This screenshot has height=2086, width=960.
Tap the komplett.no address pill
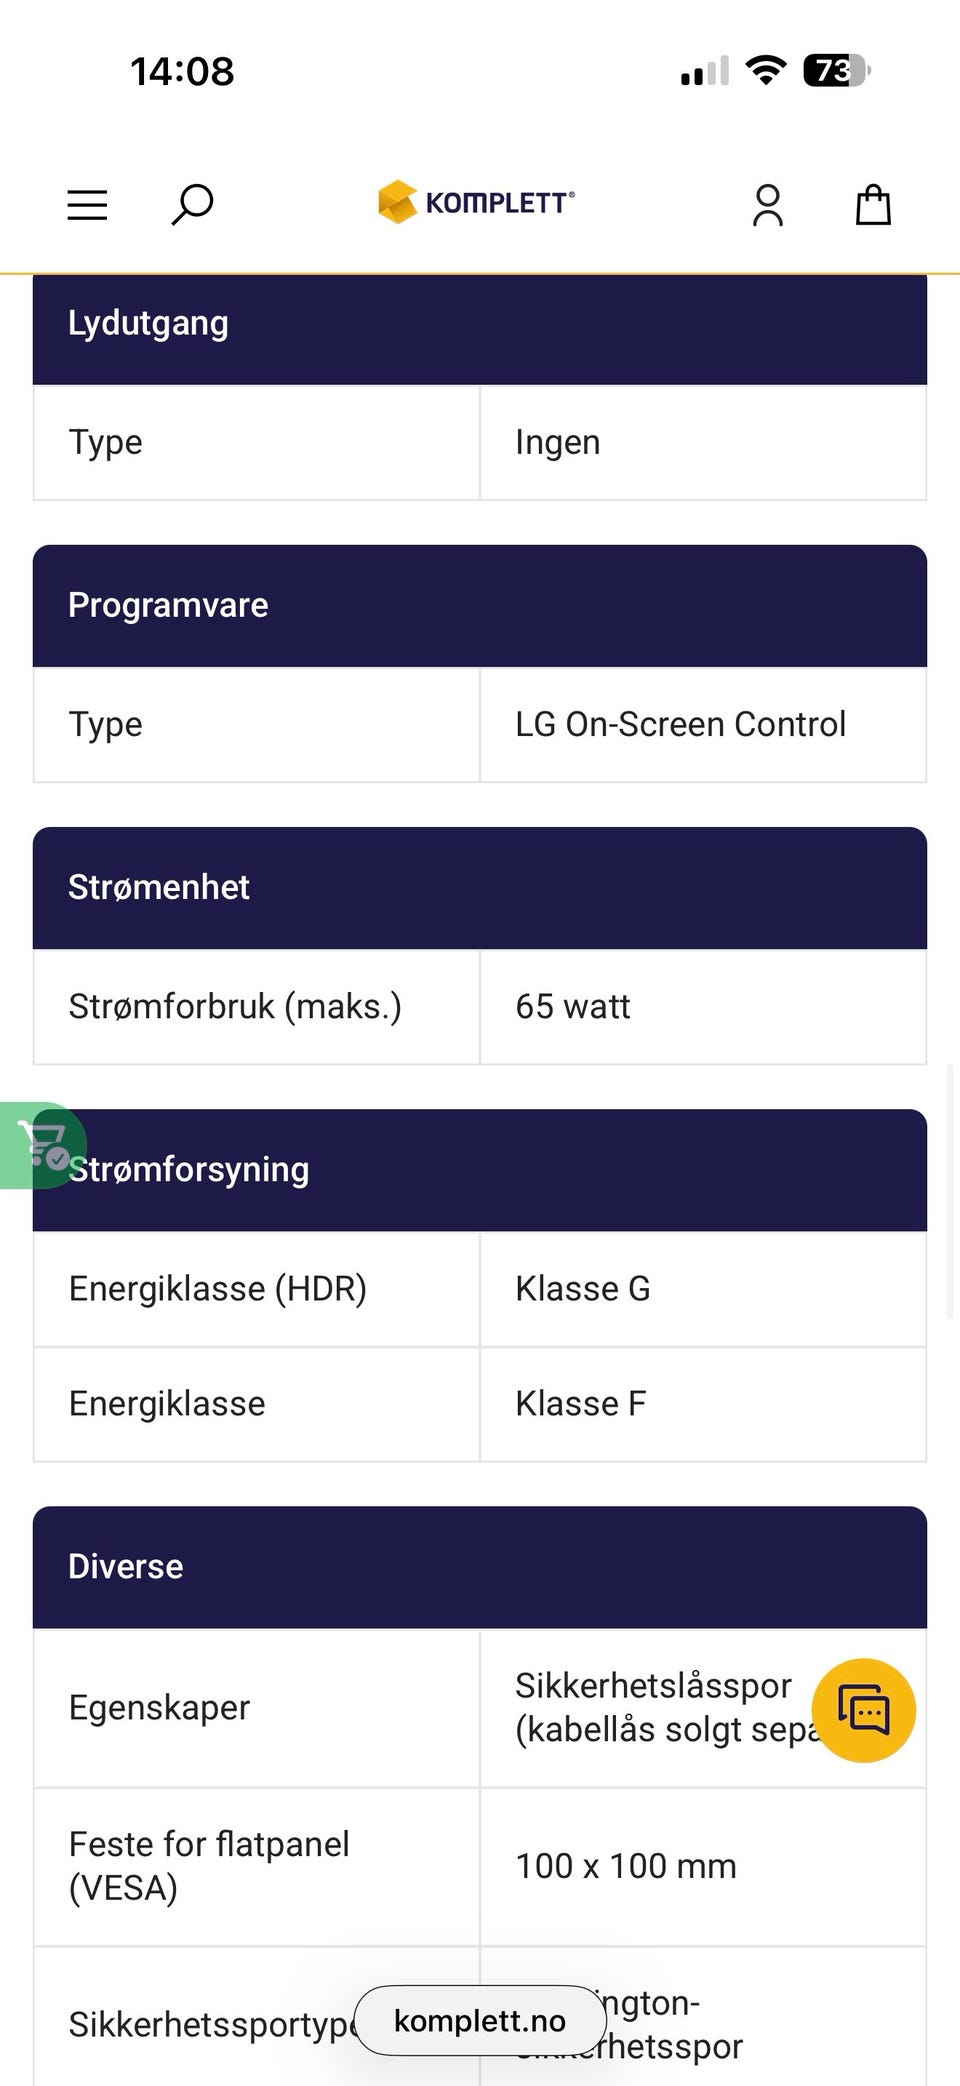[x=480, y=2021]
